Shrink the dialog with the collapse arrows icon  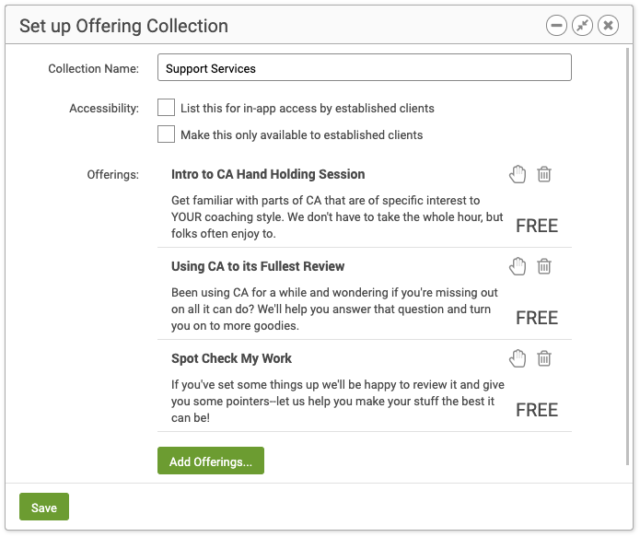pyautogui.click(x=582, y=25)
